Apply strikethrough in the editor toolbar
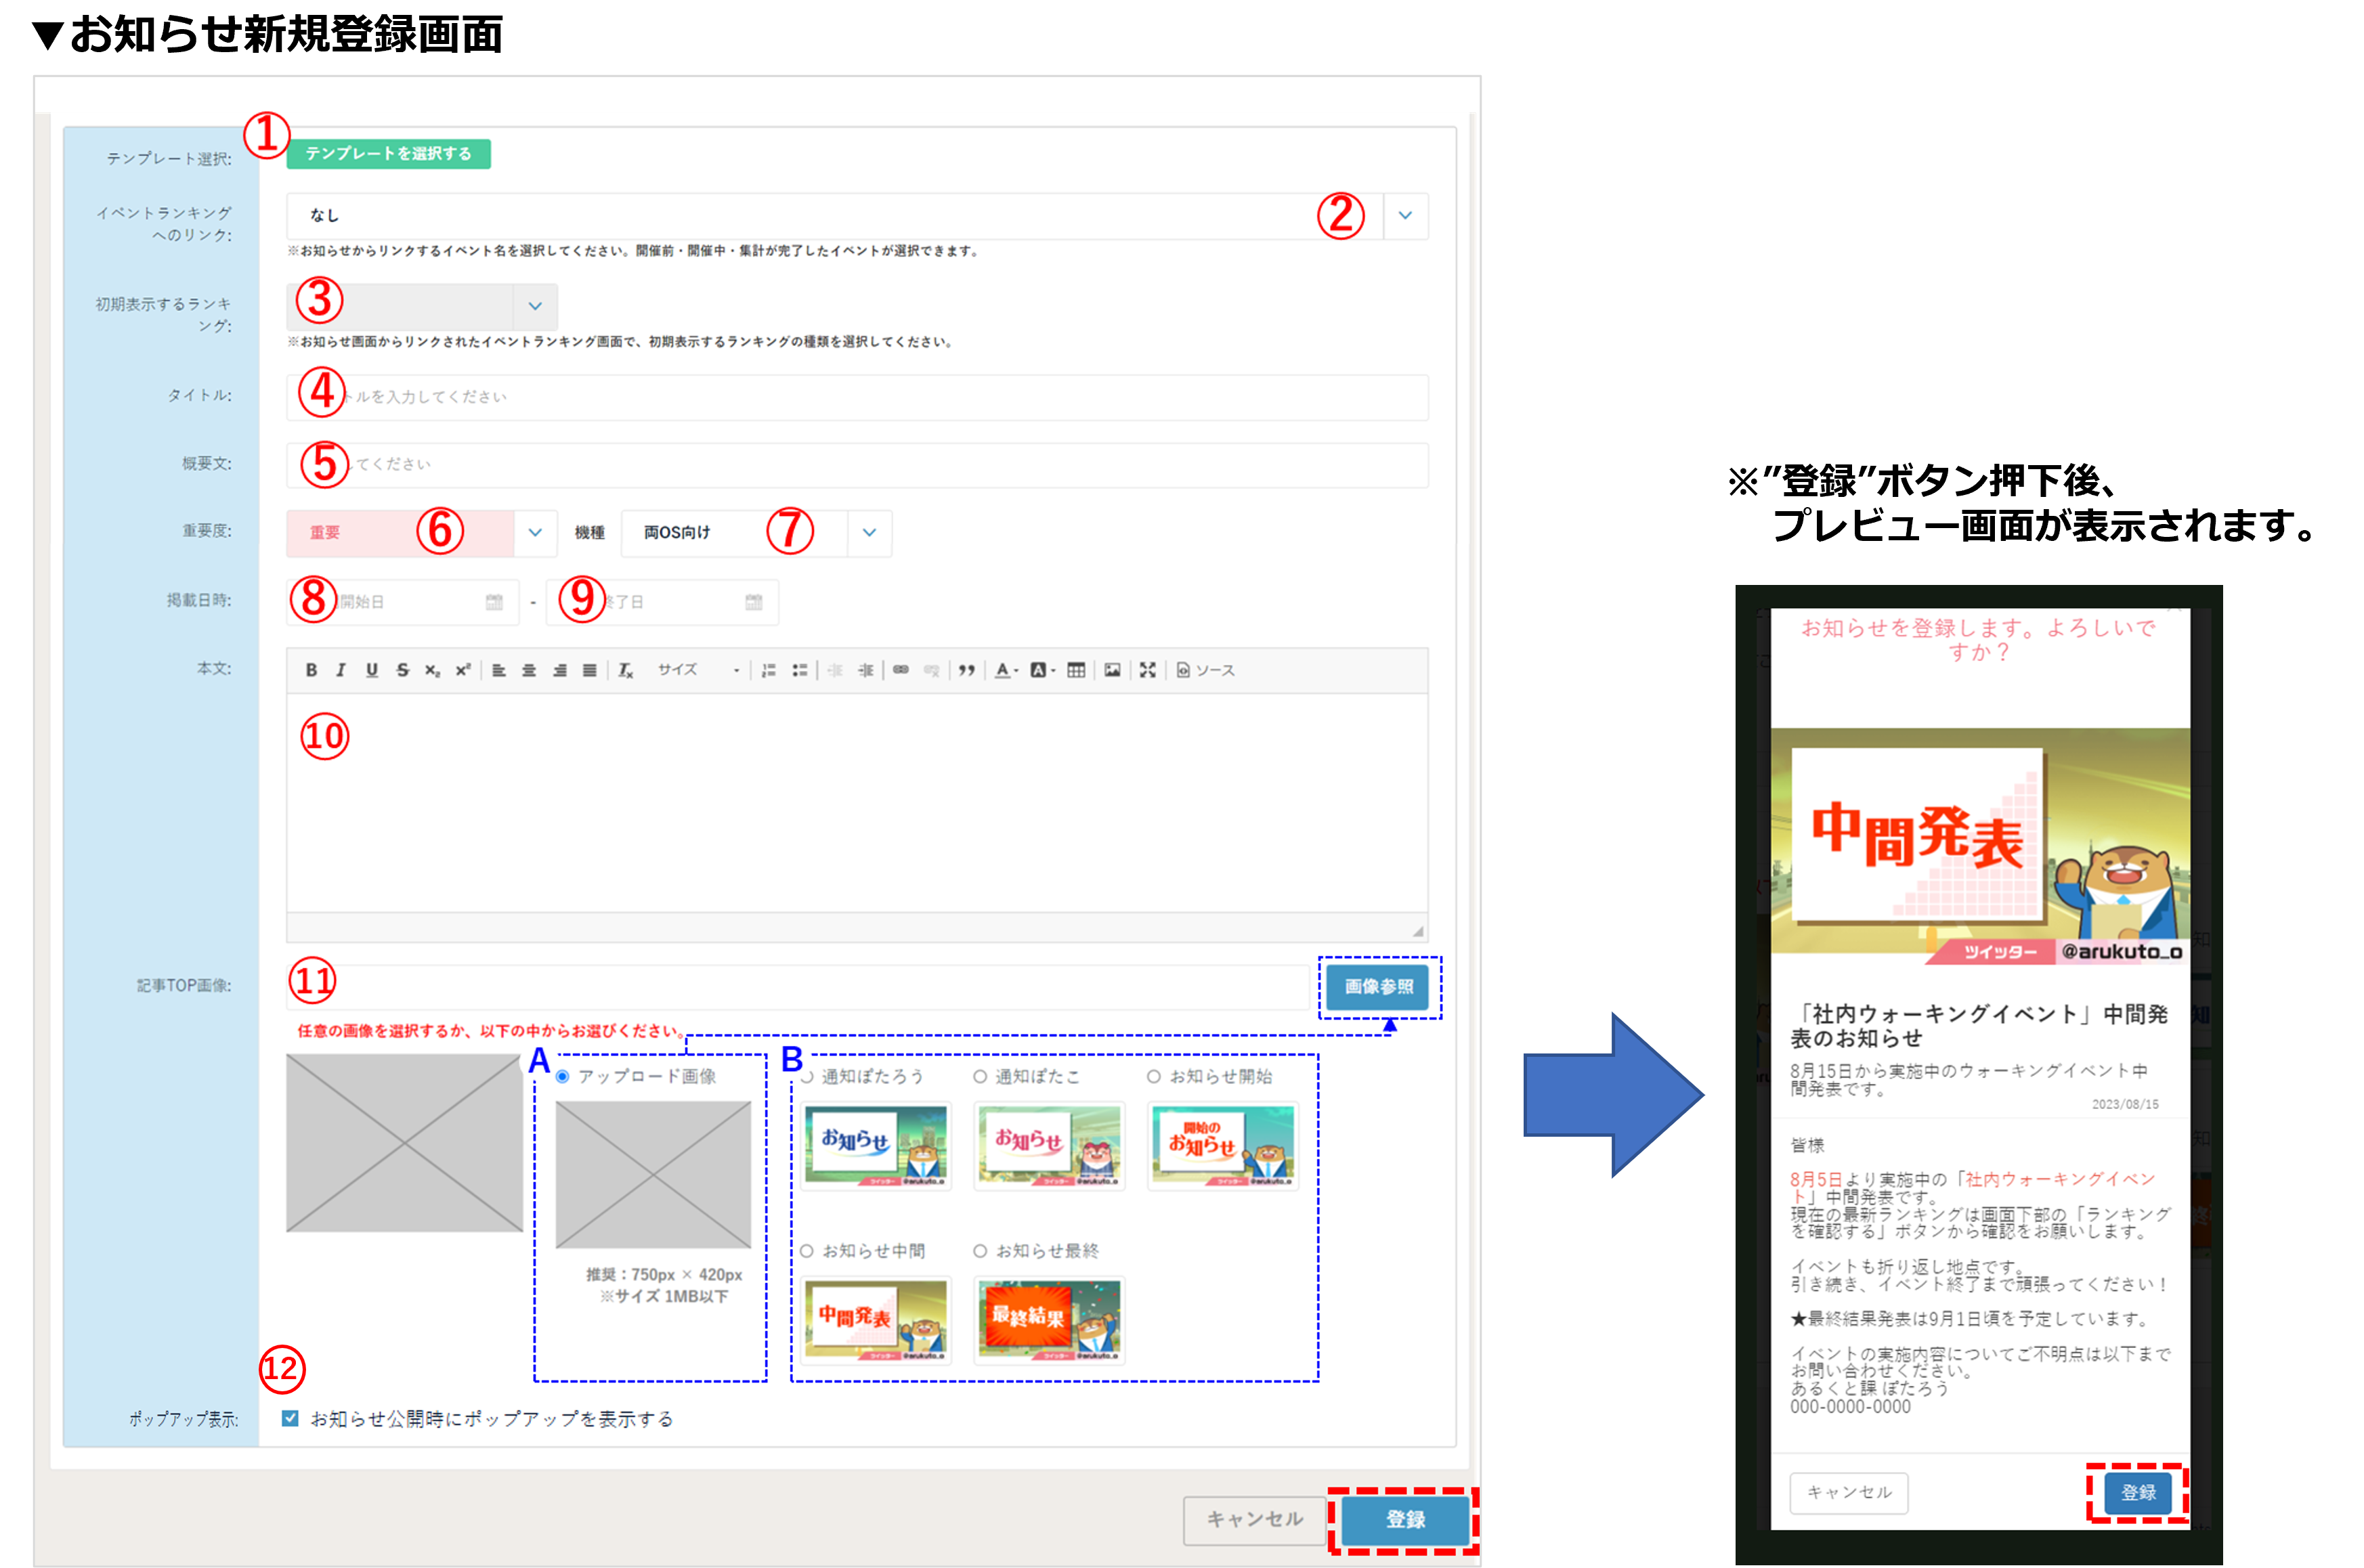 pos(402,670)
